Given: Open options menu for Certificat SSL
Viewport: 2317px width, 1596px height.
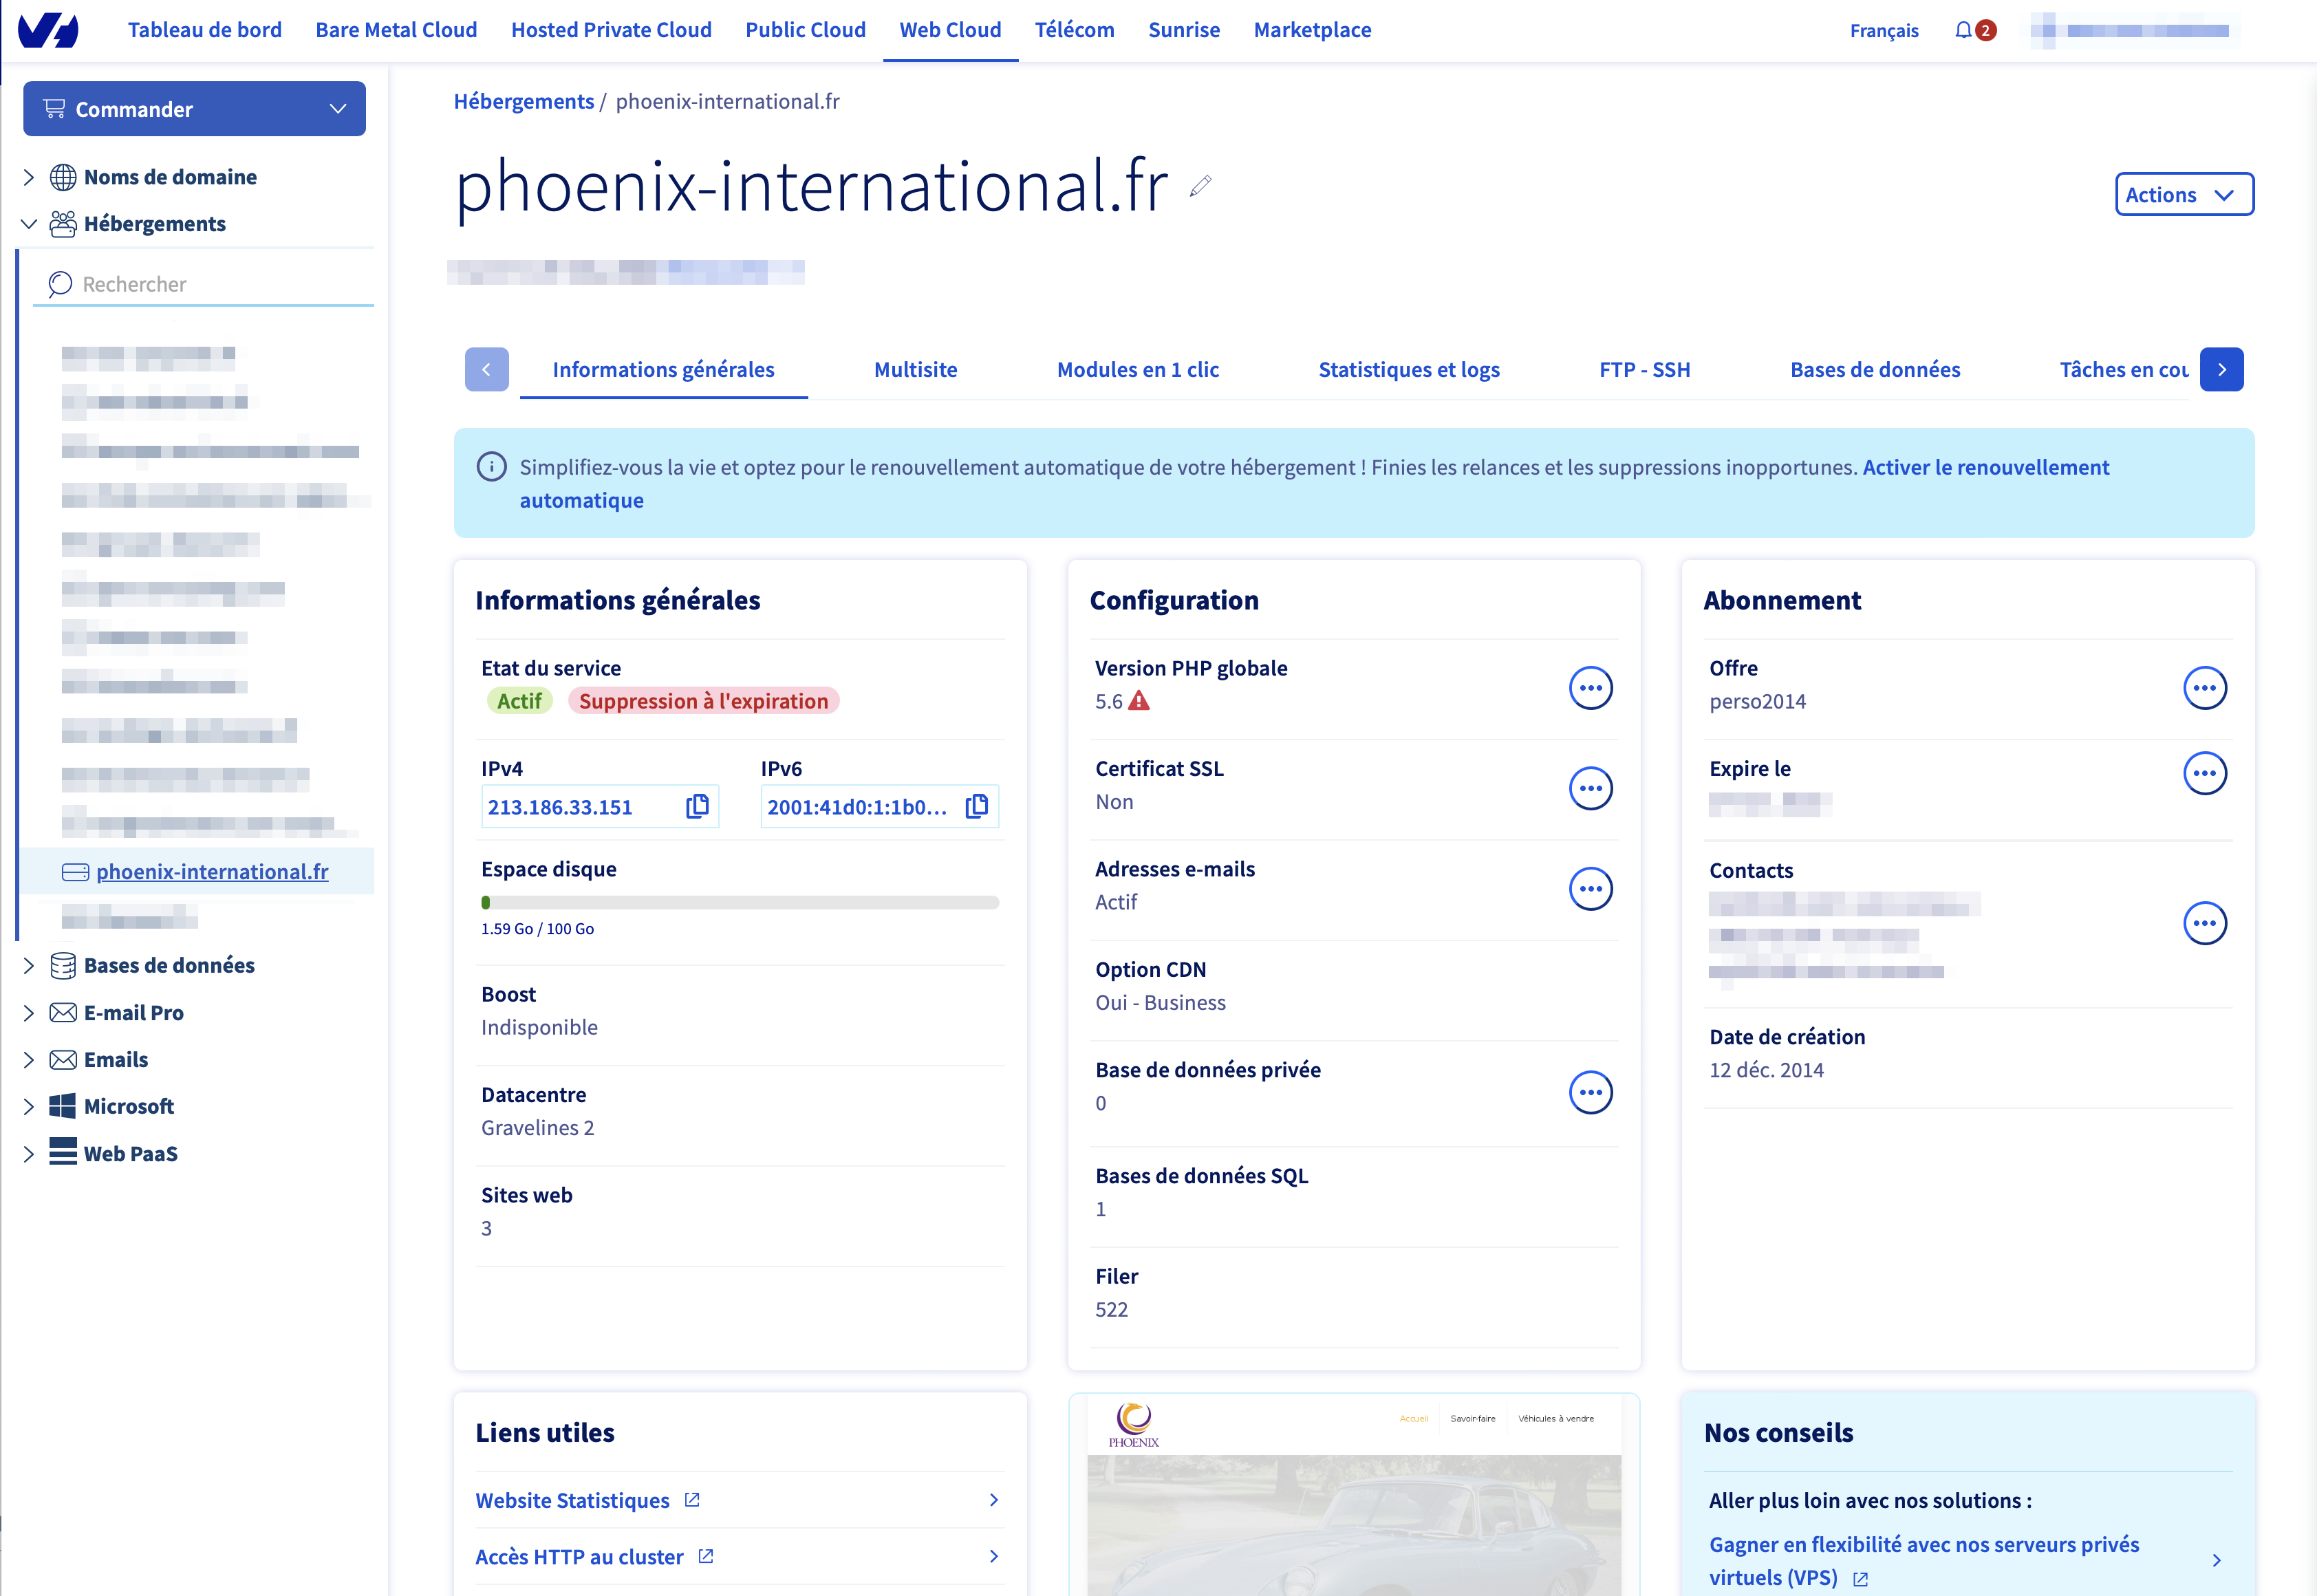Looking at the screenshot, I should pyautogui.click(x=1590, y=789).
